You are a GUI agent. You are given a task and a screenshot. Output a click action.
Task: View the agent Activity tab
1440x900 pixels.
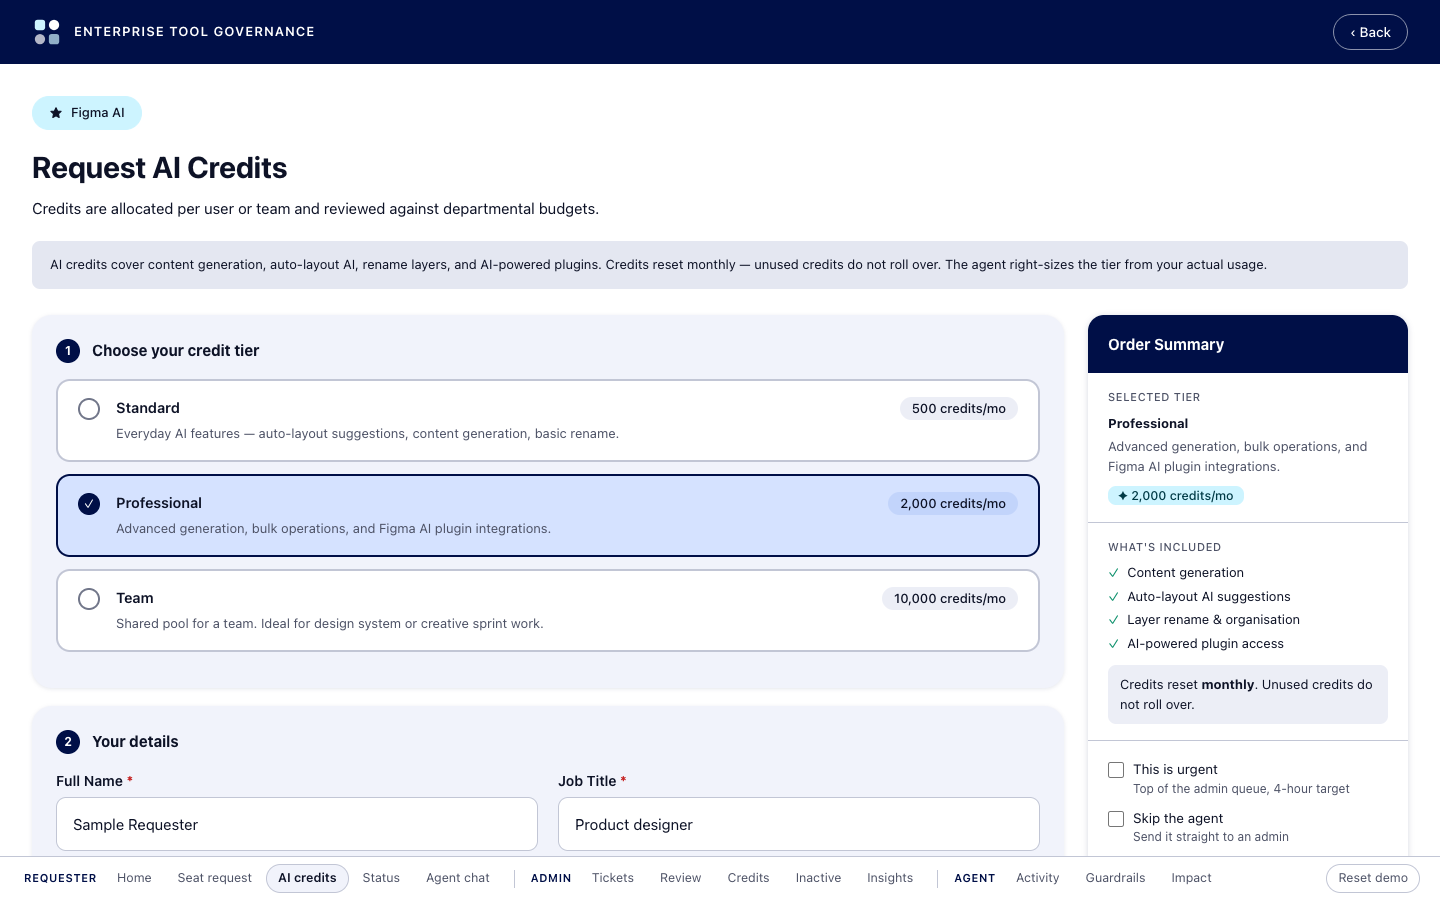[x=1038, y=878]
